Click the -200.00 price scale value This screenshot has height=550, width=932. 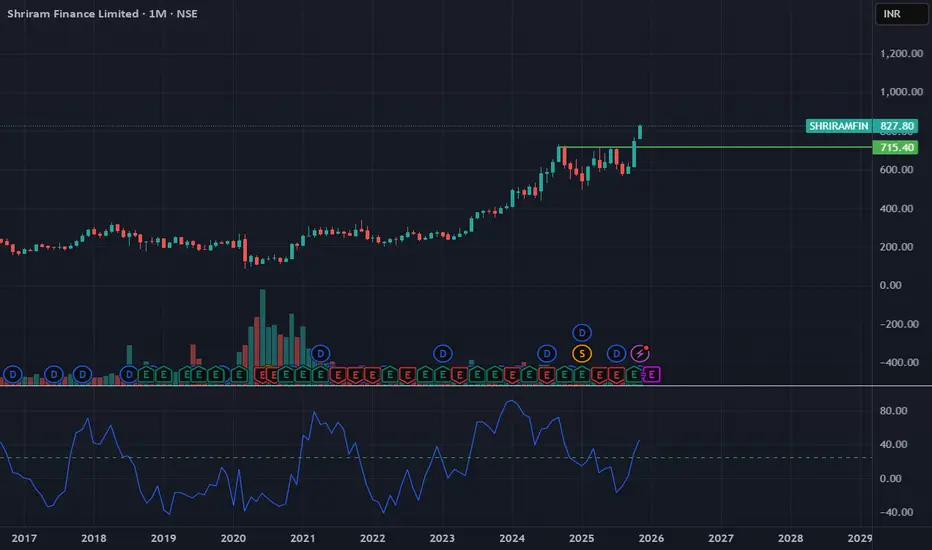tap(899, 324)
